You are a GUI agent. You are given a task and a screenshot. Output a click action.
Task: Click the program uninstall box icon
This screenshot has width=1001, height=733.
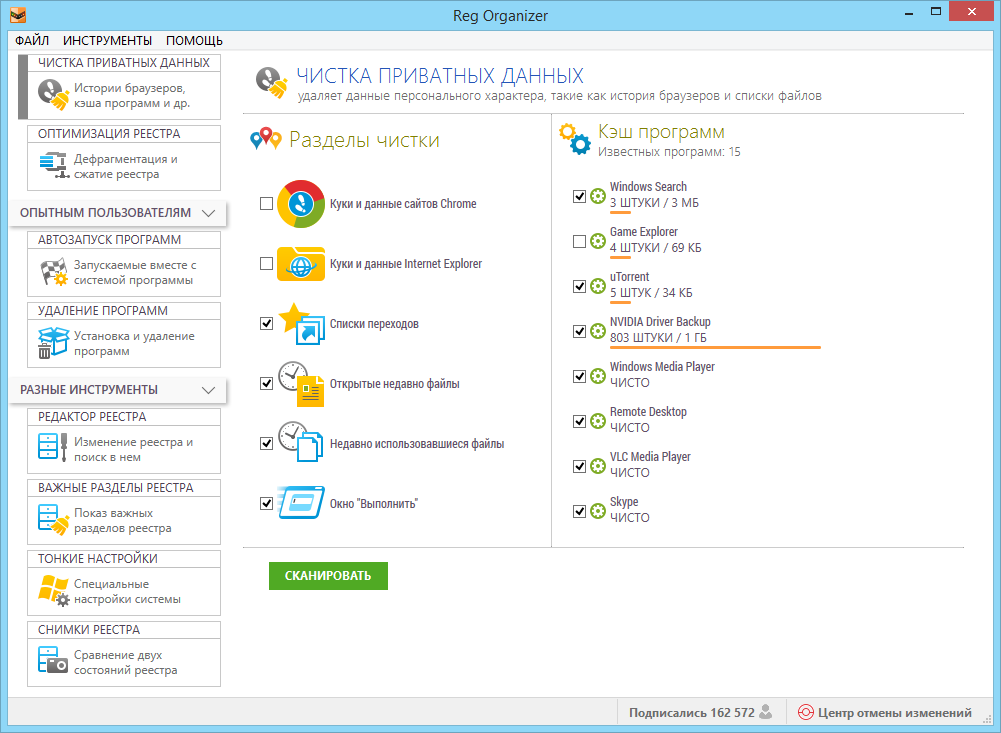tap(53, 343)
